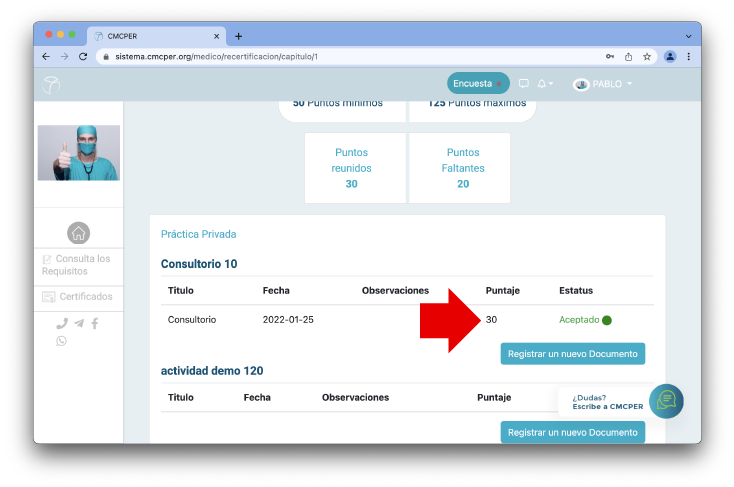Click the CMCPER logo in the header
This screenshot has width=734, height=487.
(52, 84)
